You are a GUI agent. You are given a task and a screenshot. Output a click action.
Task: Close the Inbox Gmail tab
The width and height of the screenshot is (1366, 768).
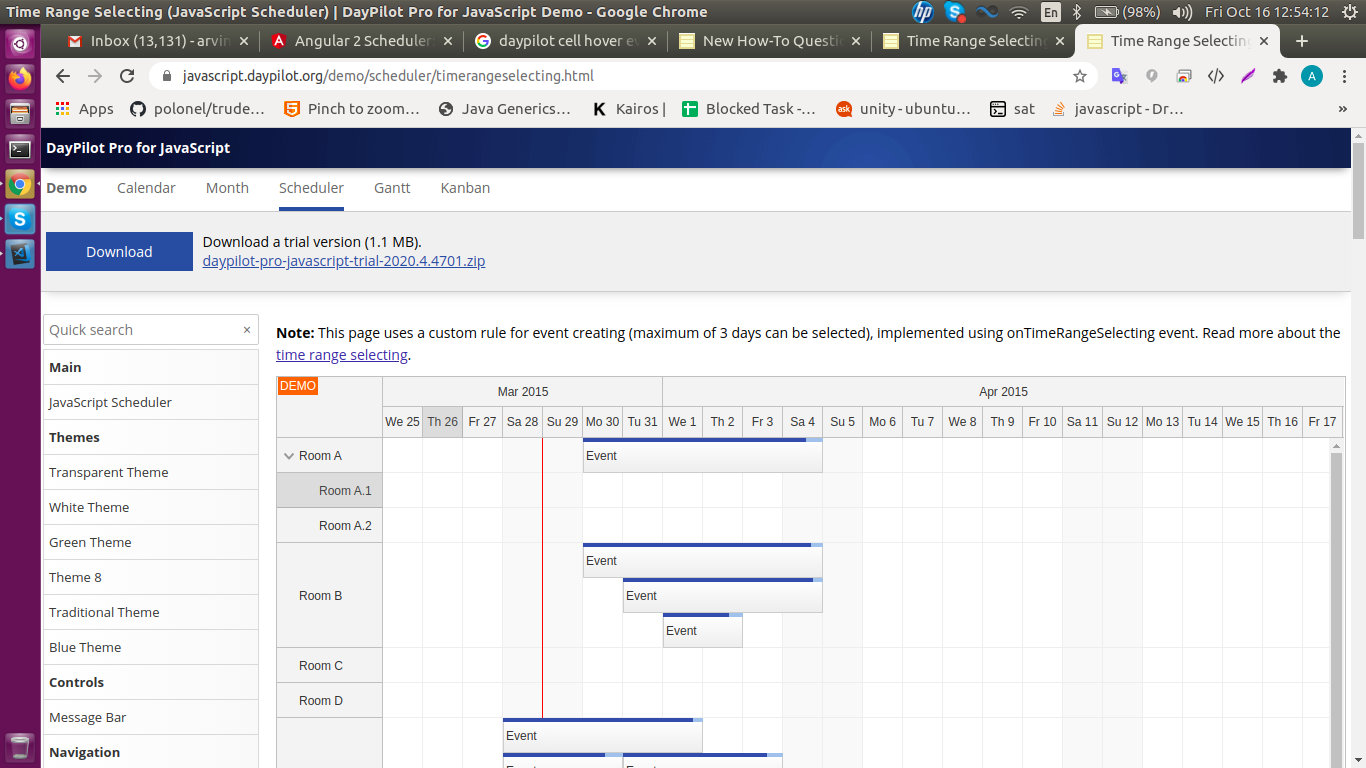click(244, 41)
